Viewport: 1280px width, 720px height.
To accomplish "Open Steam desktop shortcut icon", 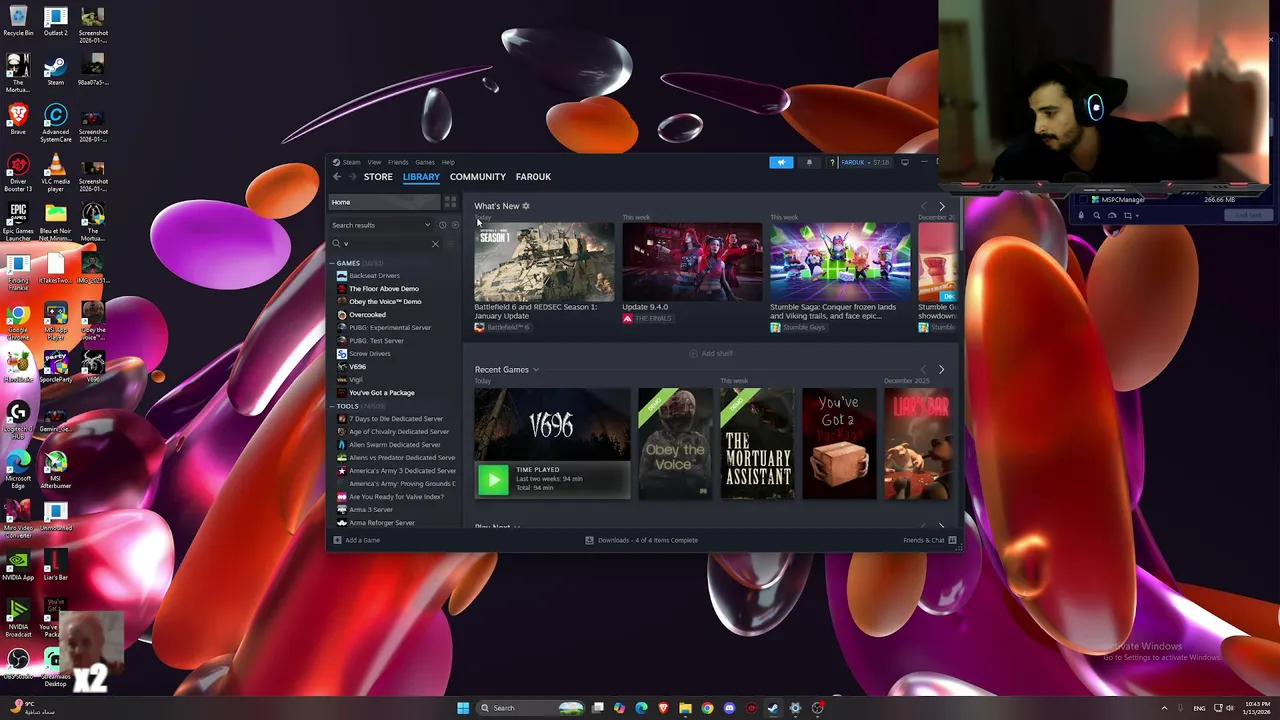I will click(x=56, y=70).
